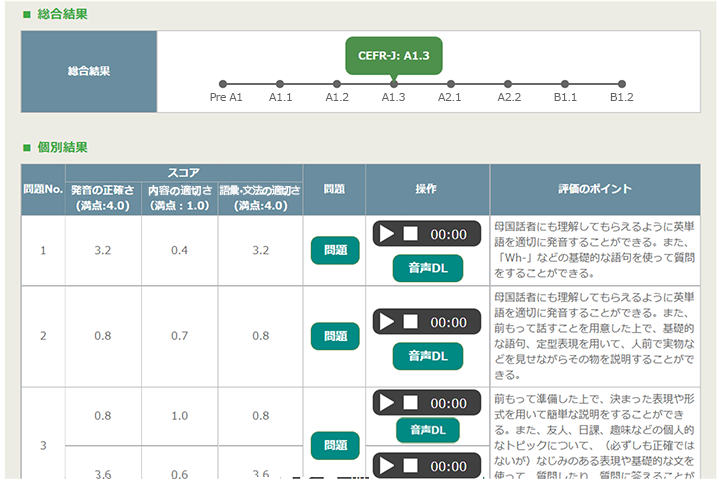
Task: Open the 問題 button for question 3
Action: coord(335,445)
